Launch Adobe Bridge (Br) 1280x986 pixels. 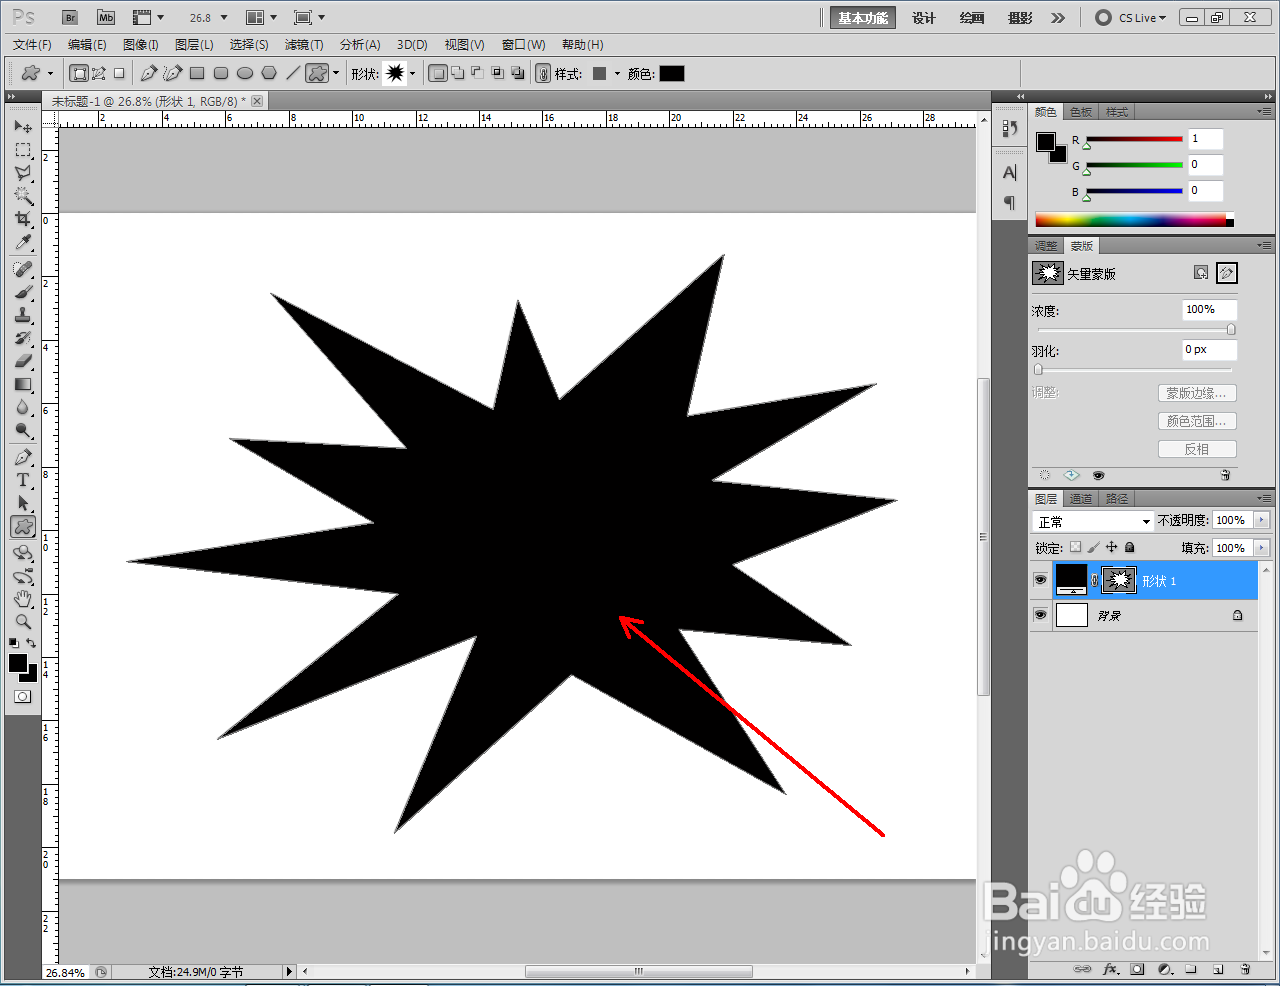pyautogui.click(x=69, y=17)
